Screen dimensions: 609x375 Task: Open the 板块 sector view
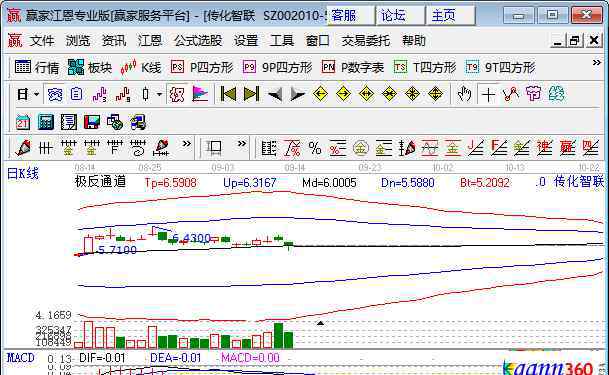click(x=90, y=68)
